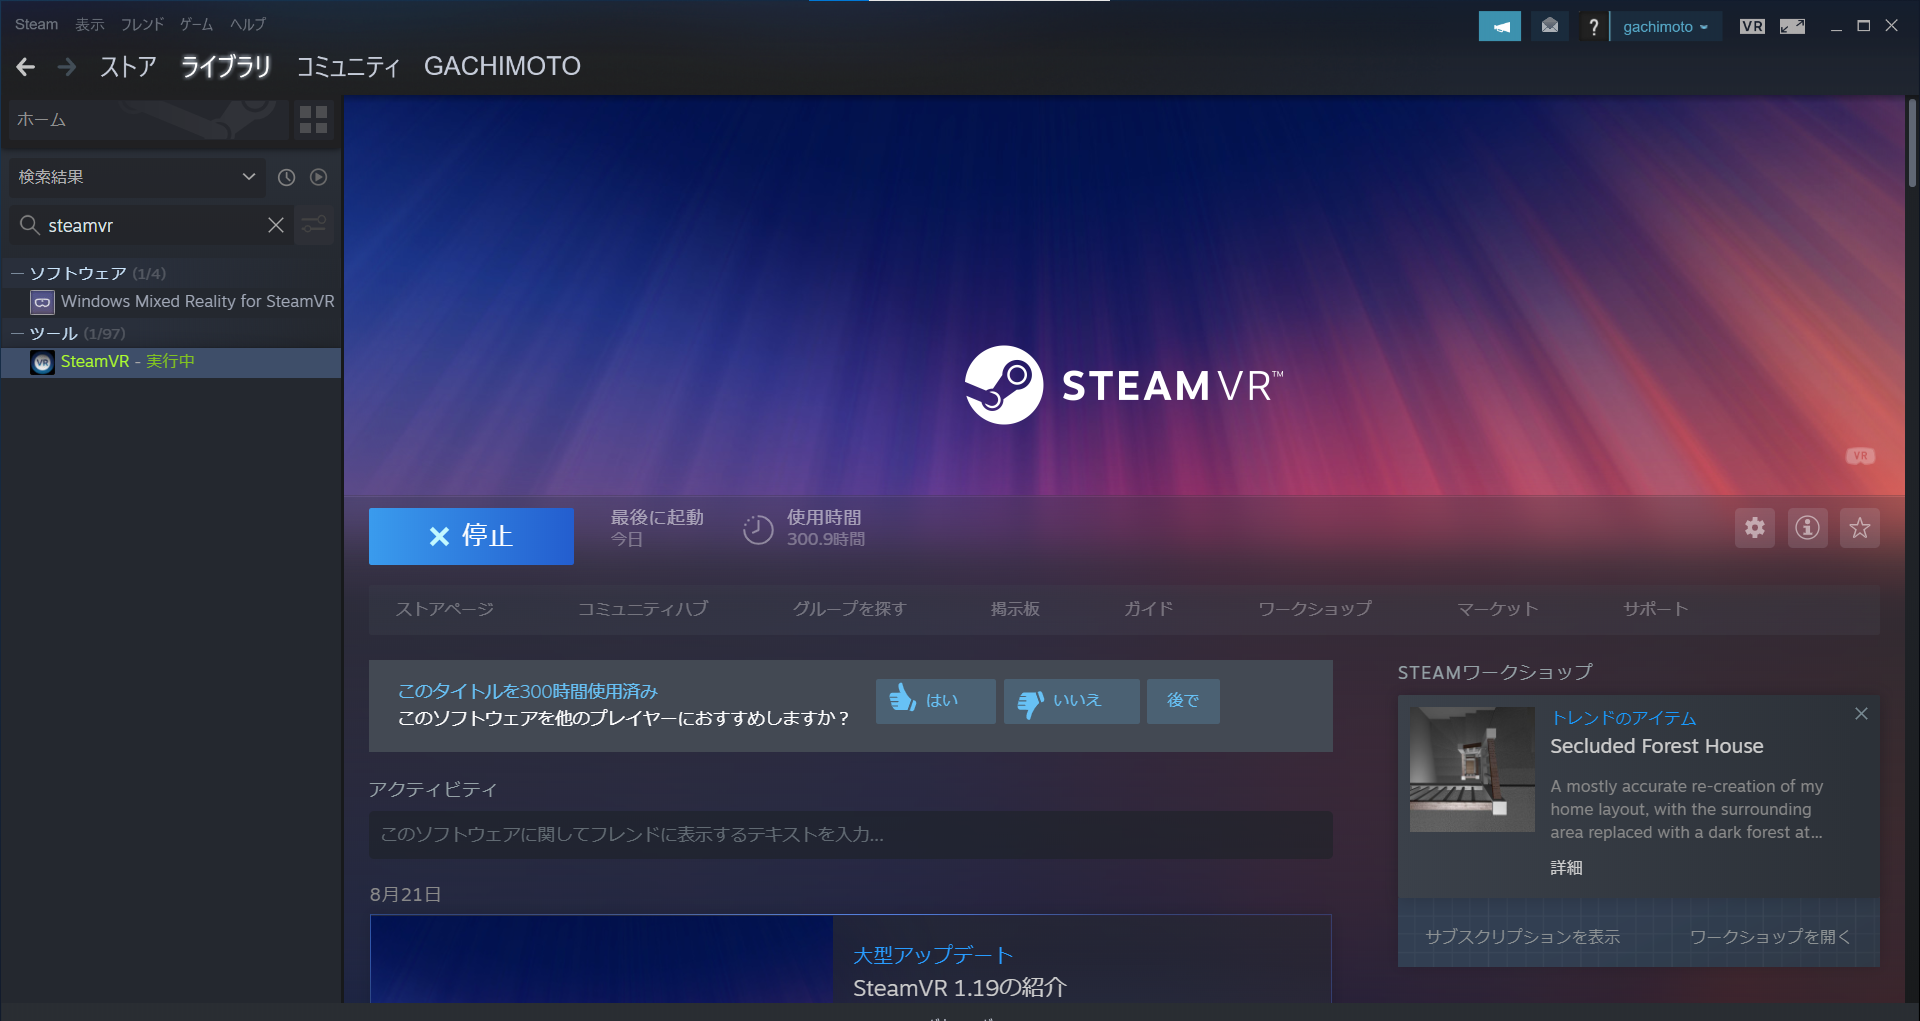Toggle the library grid view icon
This screenshot has height=1021, width=1920.
click(314, 120)
